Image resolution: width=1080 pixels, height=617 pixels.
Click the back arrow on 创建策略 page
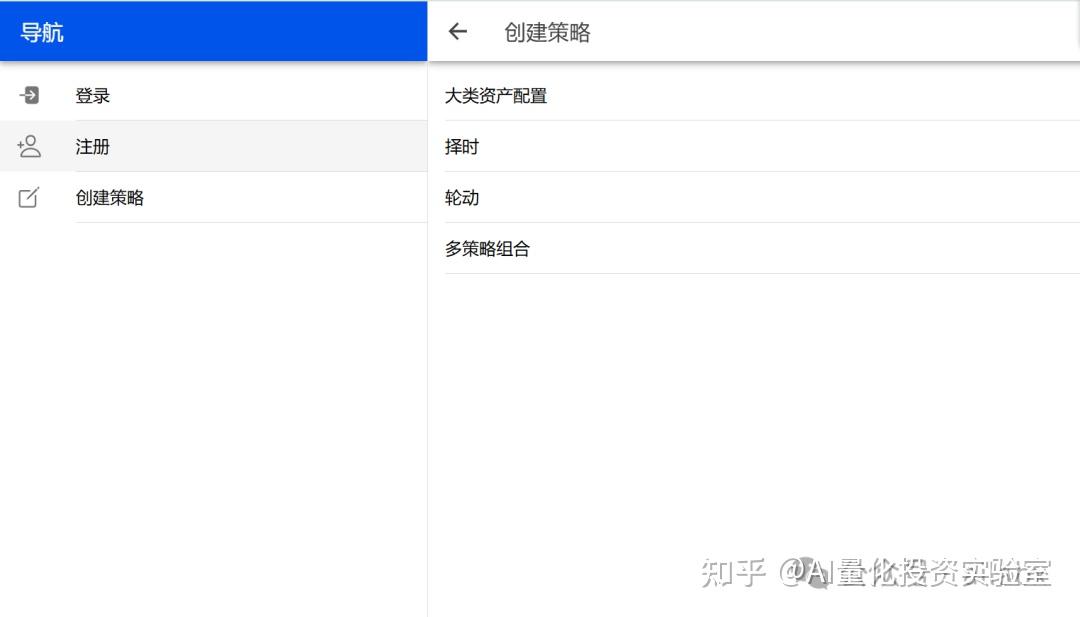click(457, 31)
